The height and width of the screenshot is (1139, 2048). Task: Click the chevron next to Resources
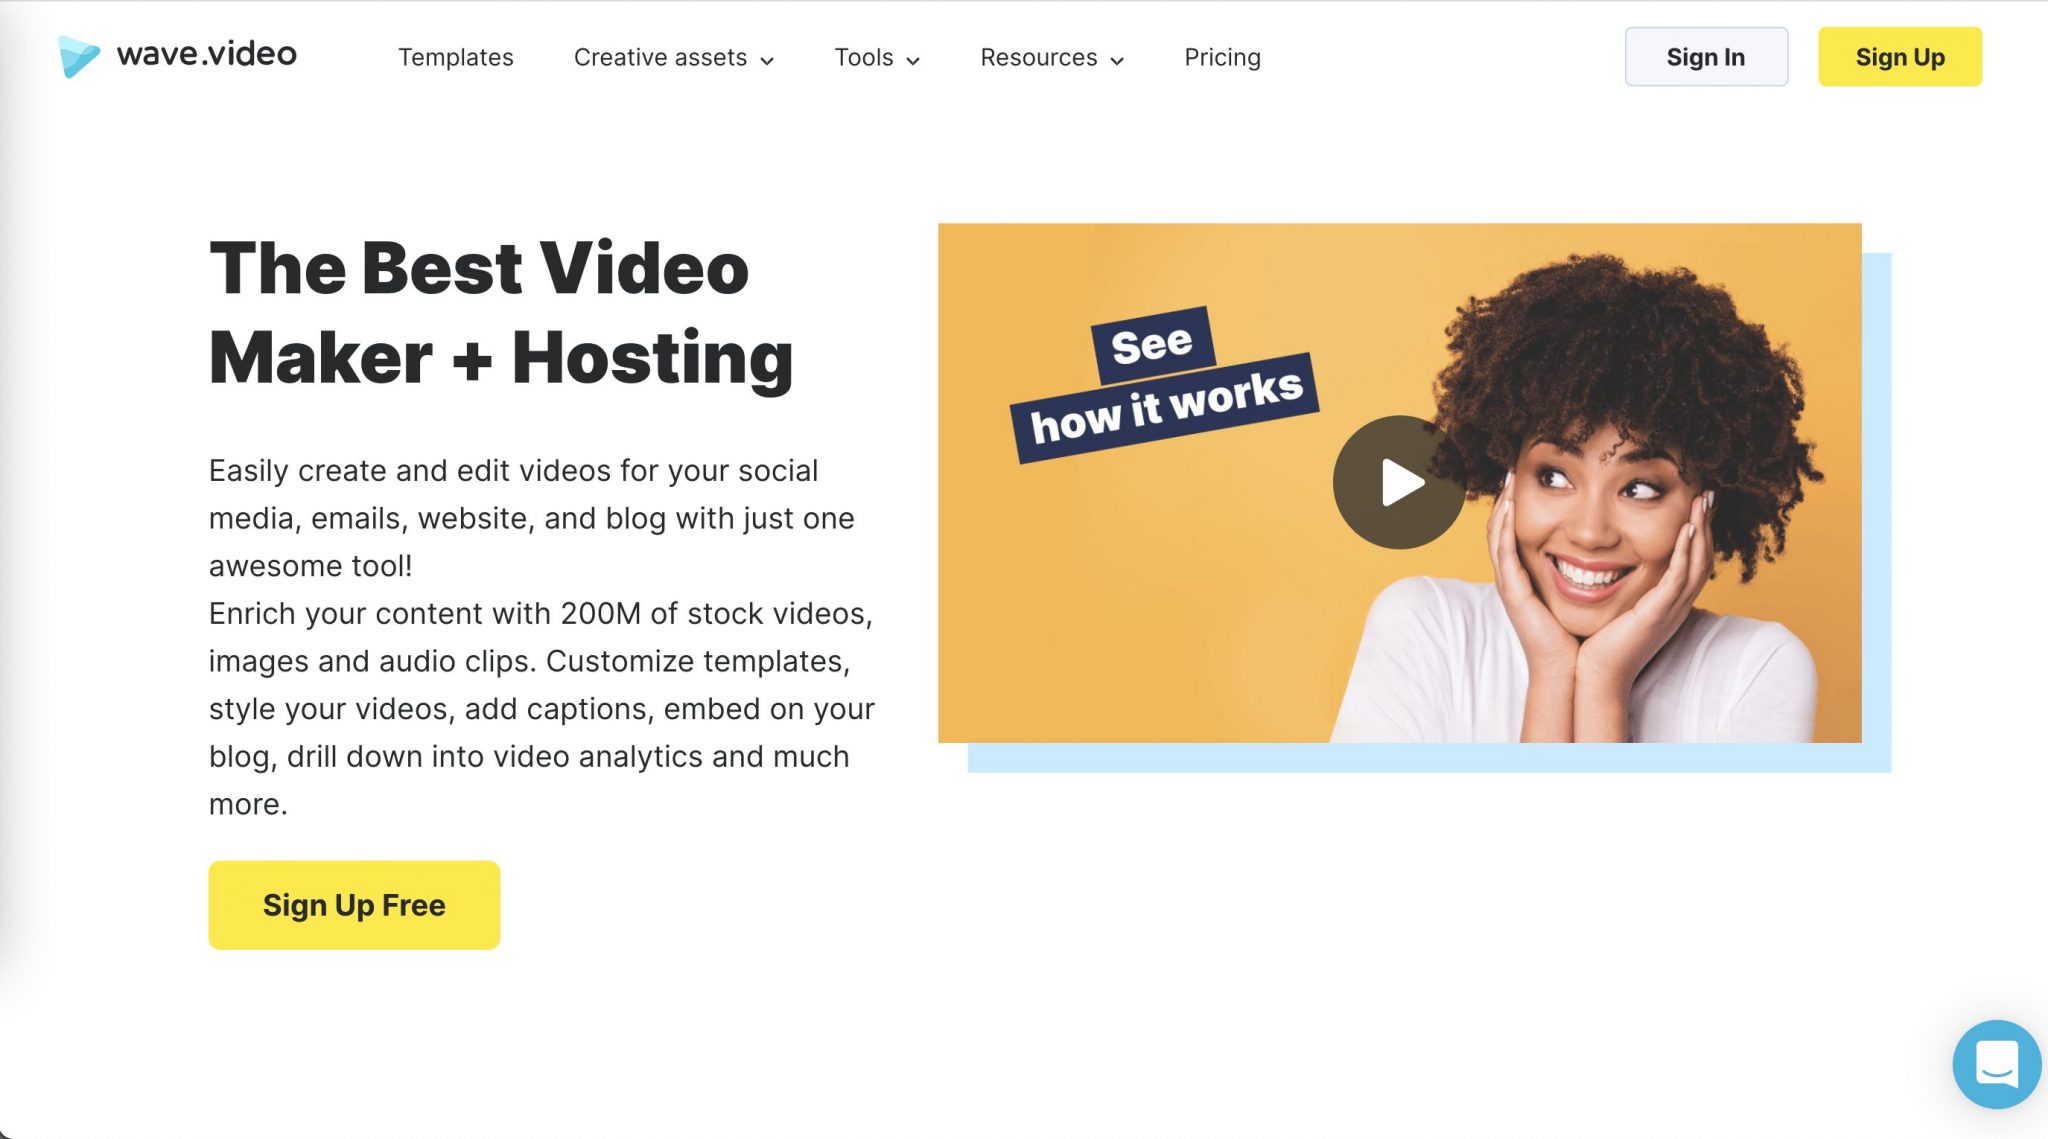pos(1117,61)
